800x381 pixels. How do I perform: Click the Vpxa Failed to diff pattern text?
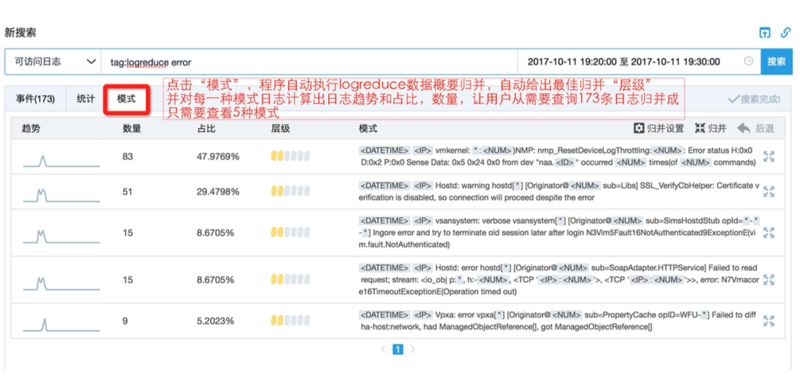(558, 321)
